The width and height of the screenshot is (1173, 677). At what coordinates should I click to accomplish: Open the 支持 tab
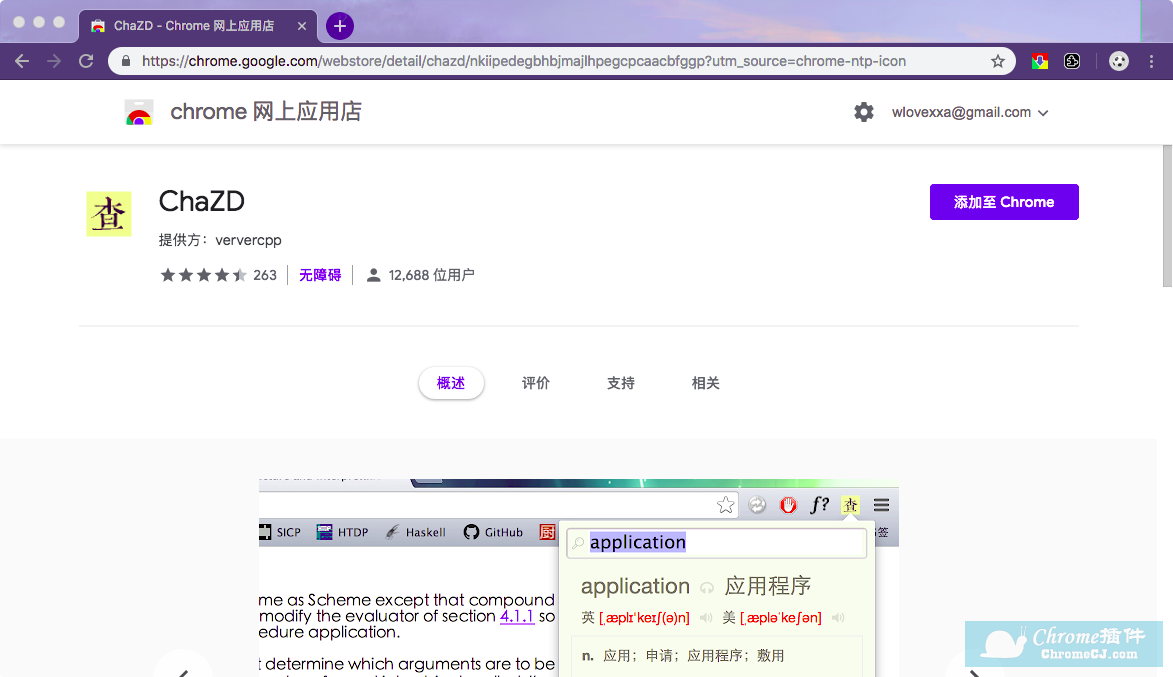pyautogui.click(x=621, y=383)
